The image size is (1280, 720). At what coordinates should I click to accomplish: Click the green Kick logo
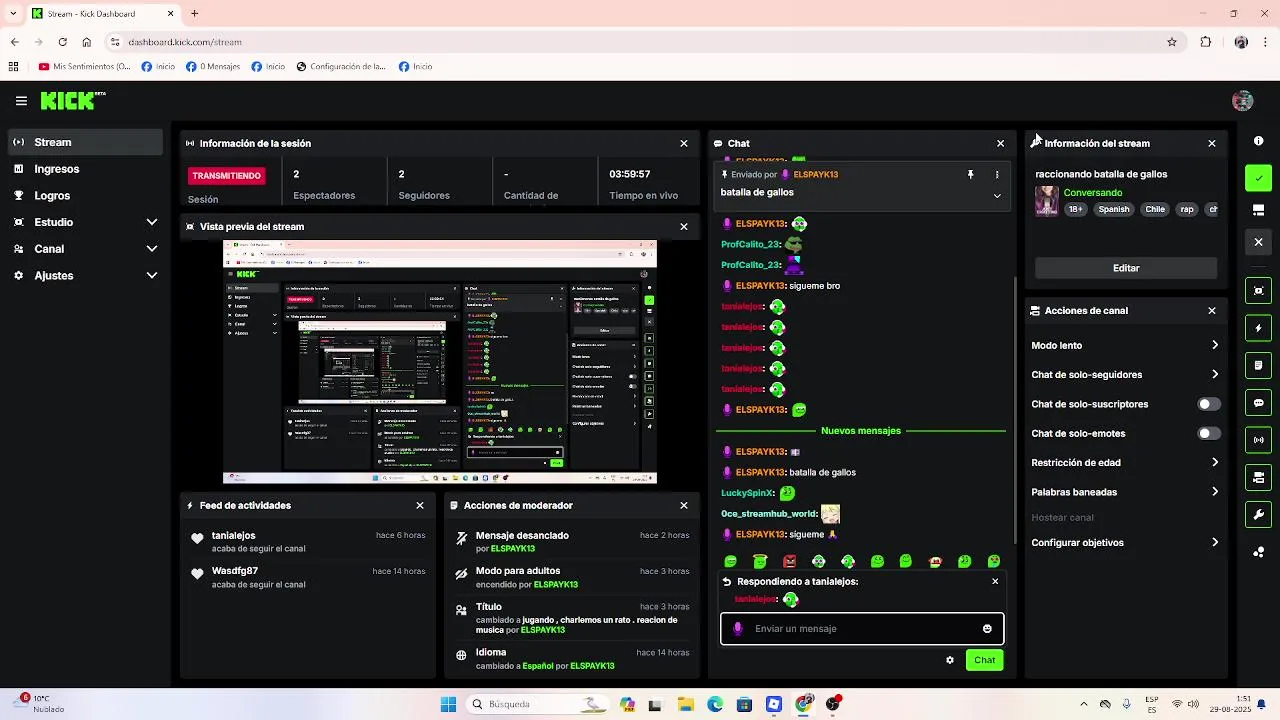pos(68,101)
